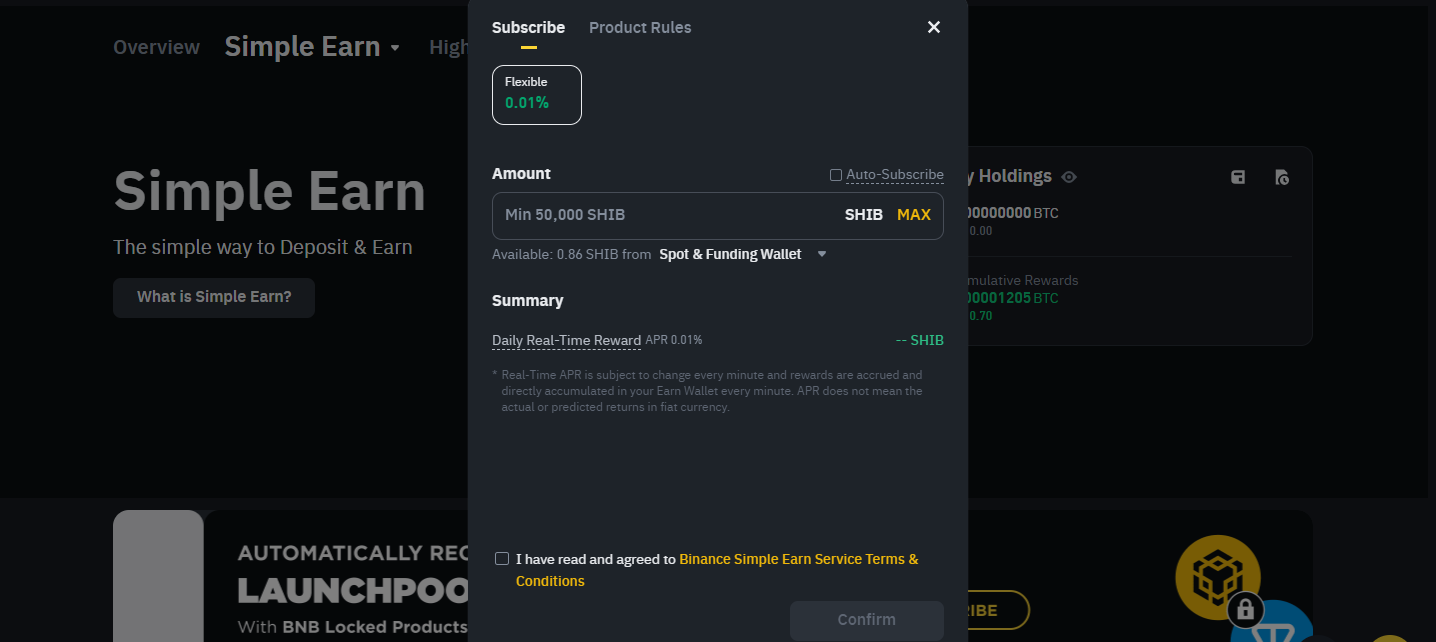Open the Simple Earn navigation dropdown
Viewport: 1436px width, 642px height.
pos(312,47)
